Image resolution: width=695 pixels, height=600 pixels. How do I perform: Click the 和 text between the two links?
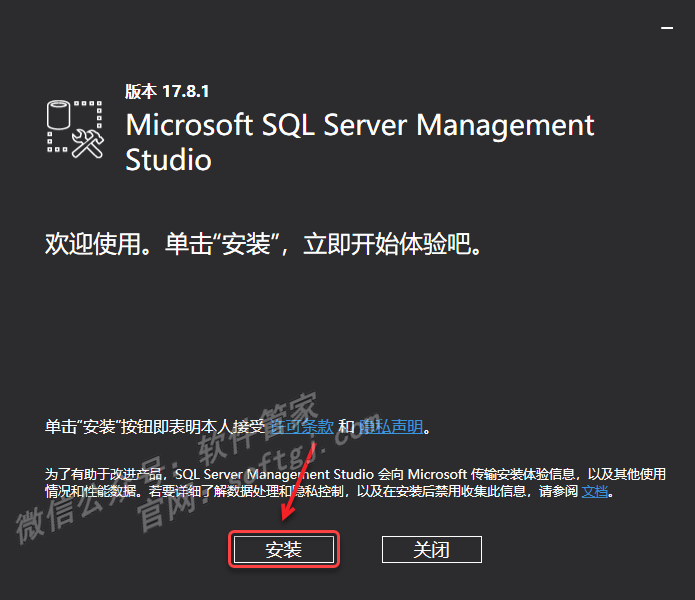coord(346,427)
